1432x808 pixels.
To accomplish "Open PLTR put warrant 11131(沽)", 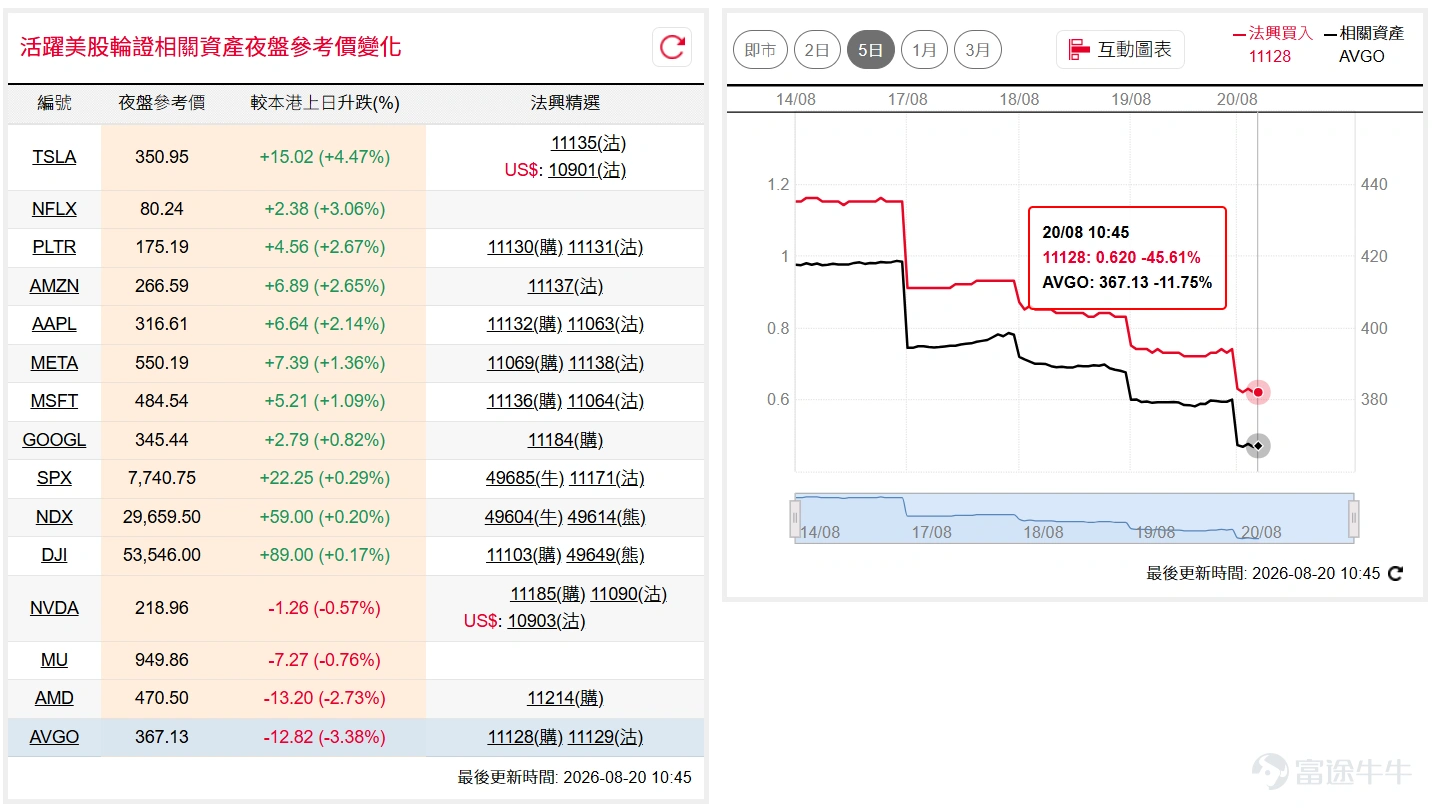I will tap(605, 247).
